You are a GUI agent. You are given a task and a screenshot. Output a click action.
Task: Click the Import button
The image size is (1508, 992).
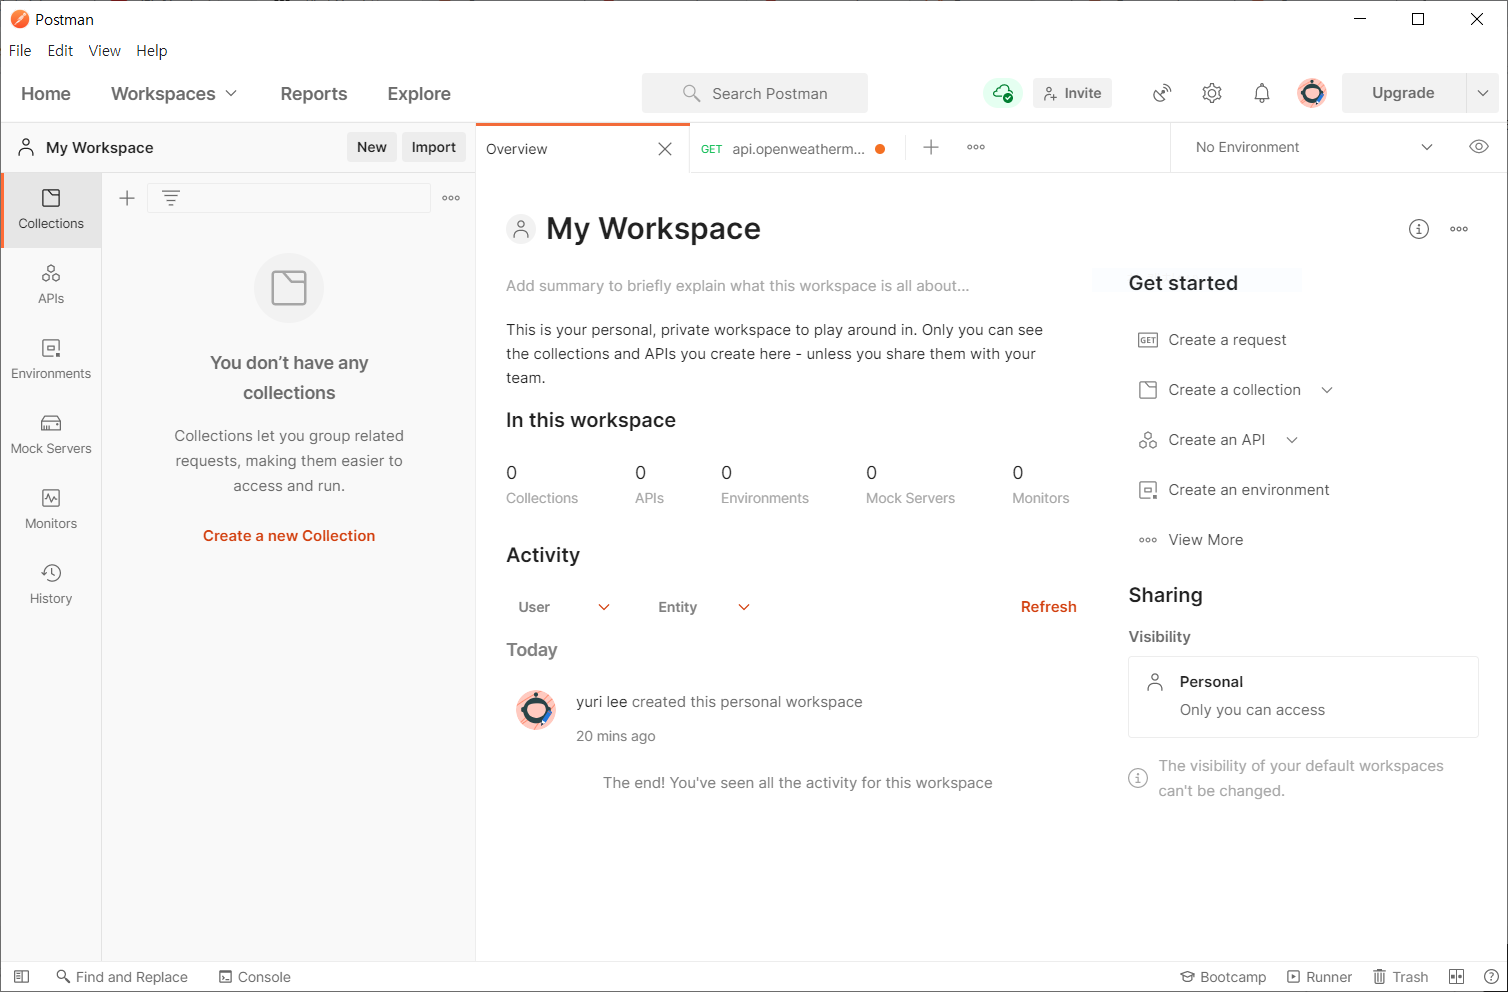click(x=434, y=147)
